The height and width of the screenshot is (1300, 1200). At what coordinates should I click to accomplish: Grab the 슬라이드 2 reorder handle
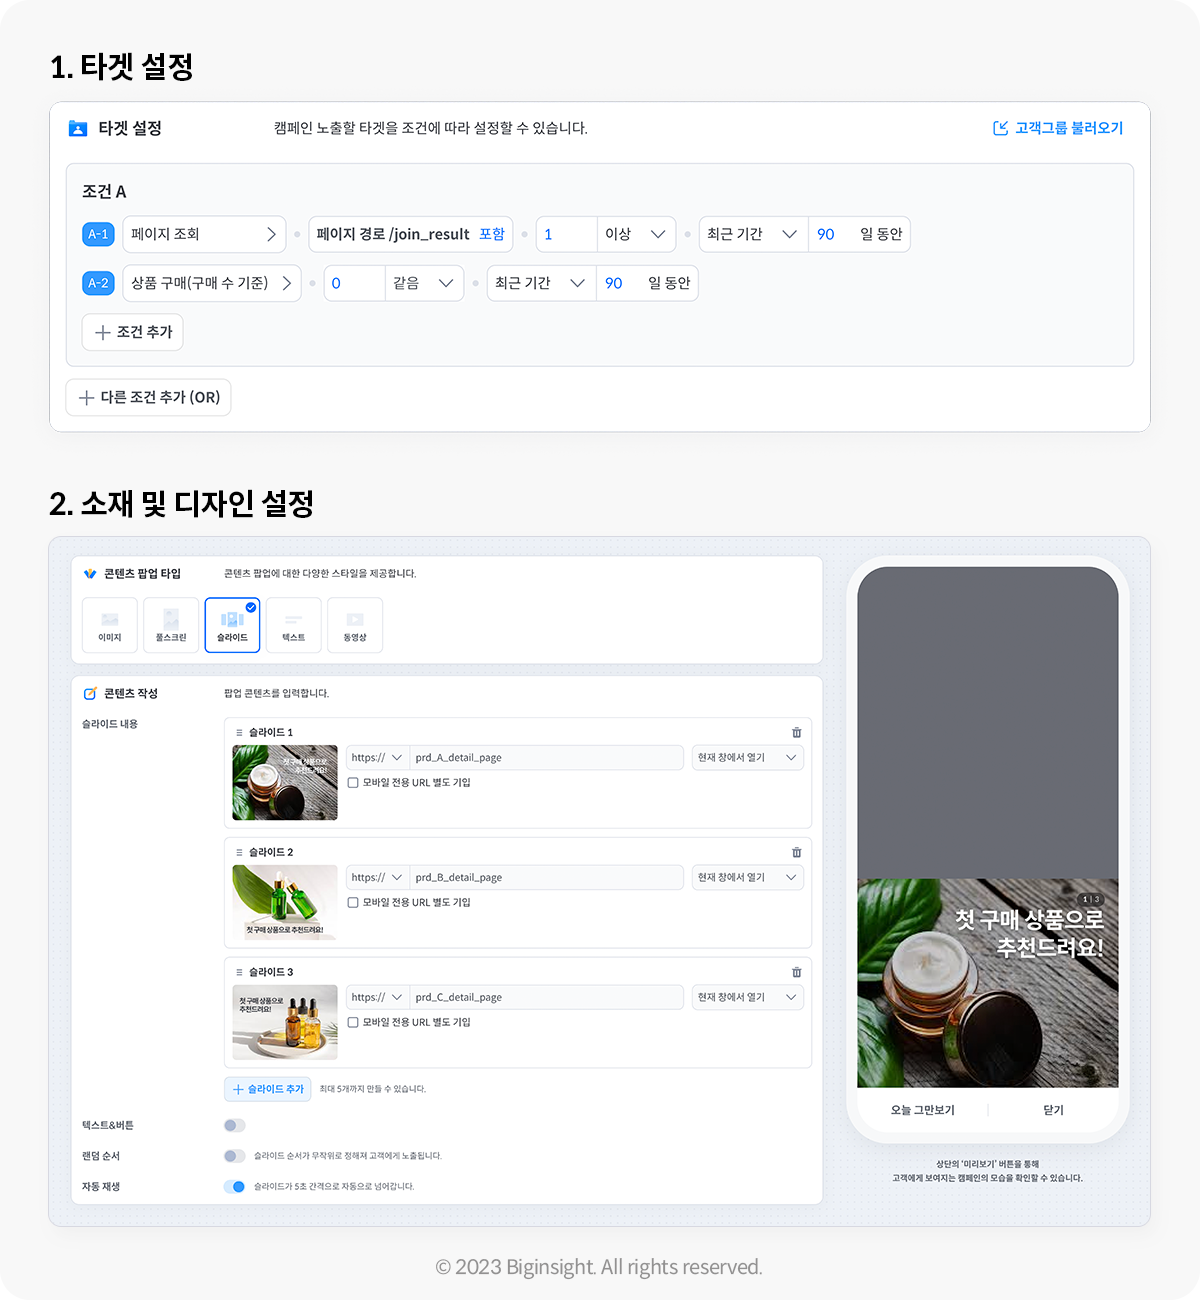pos(239,853)
